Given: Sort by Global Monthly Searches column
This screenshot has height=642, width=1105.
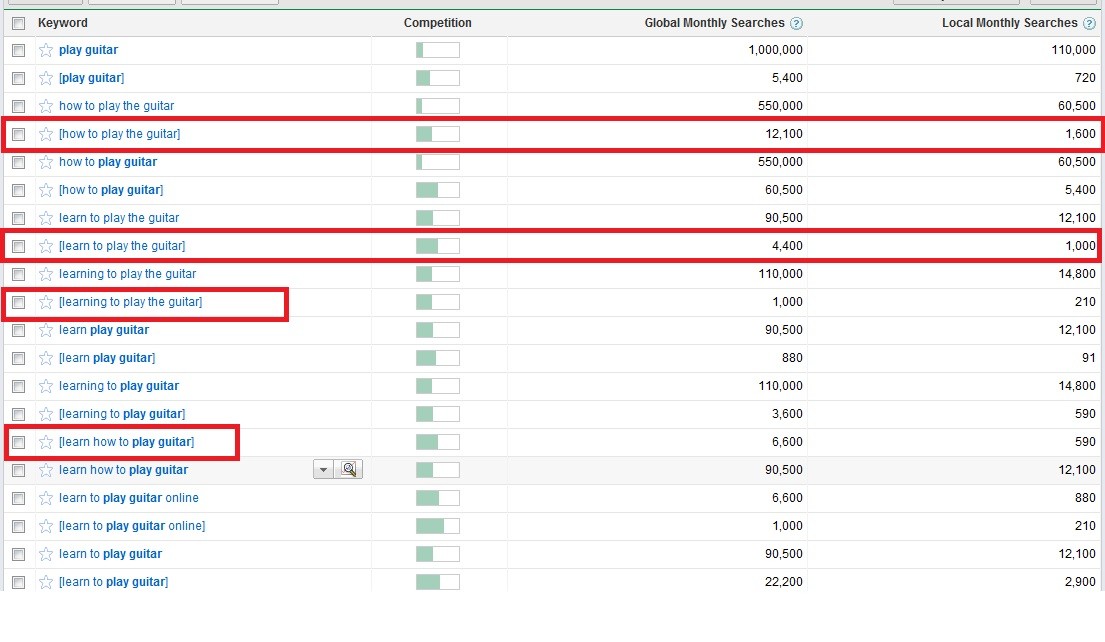Looking at the screenshot, I should (715, 23).
